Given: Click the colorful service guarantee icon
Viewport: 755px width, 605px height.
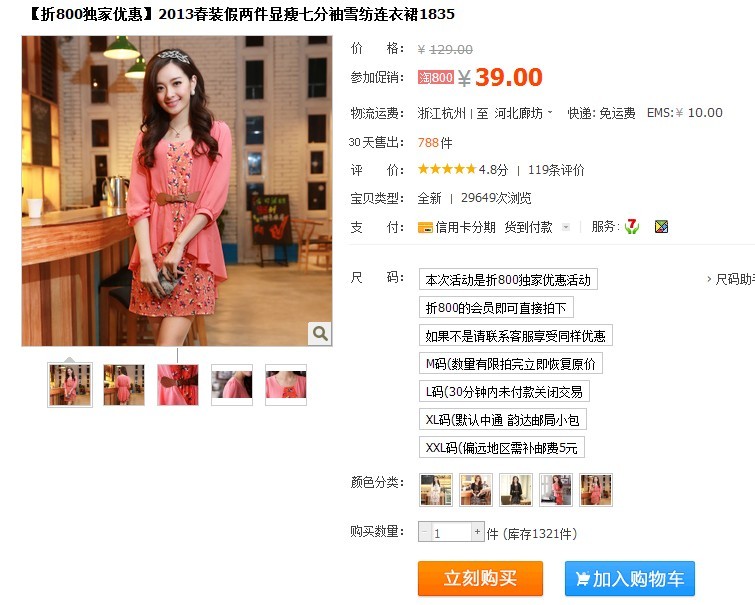Looking at the screenshot, I should pyautogui.click(x=662, y=226).
